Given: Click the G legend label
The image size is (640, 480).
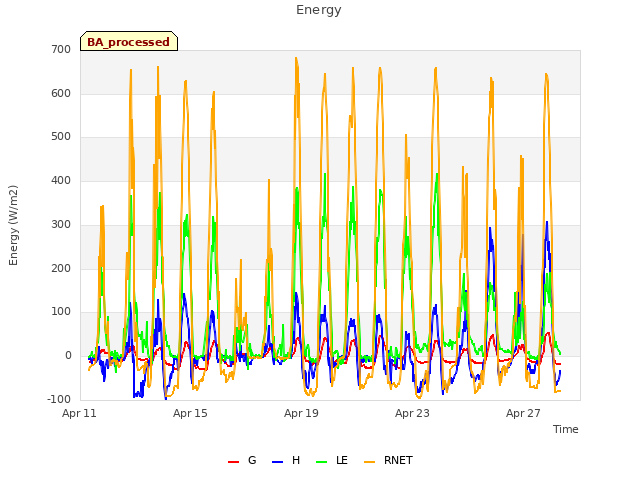Looking at the screenshot, I should (252, 460).
